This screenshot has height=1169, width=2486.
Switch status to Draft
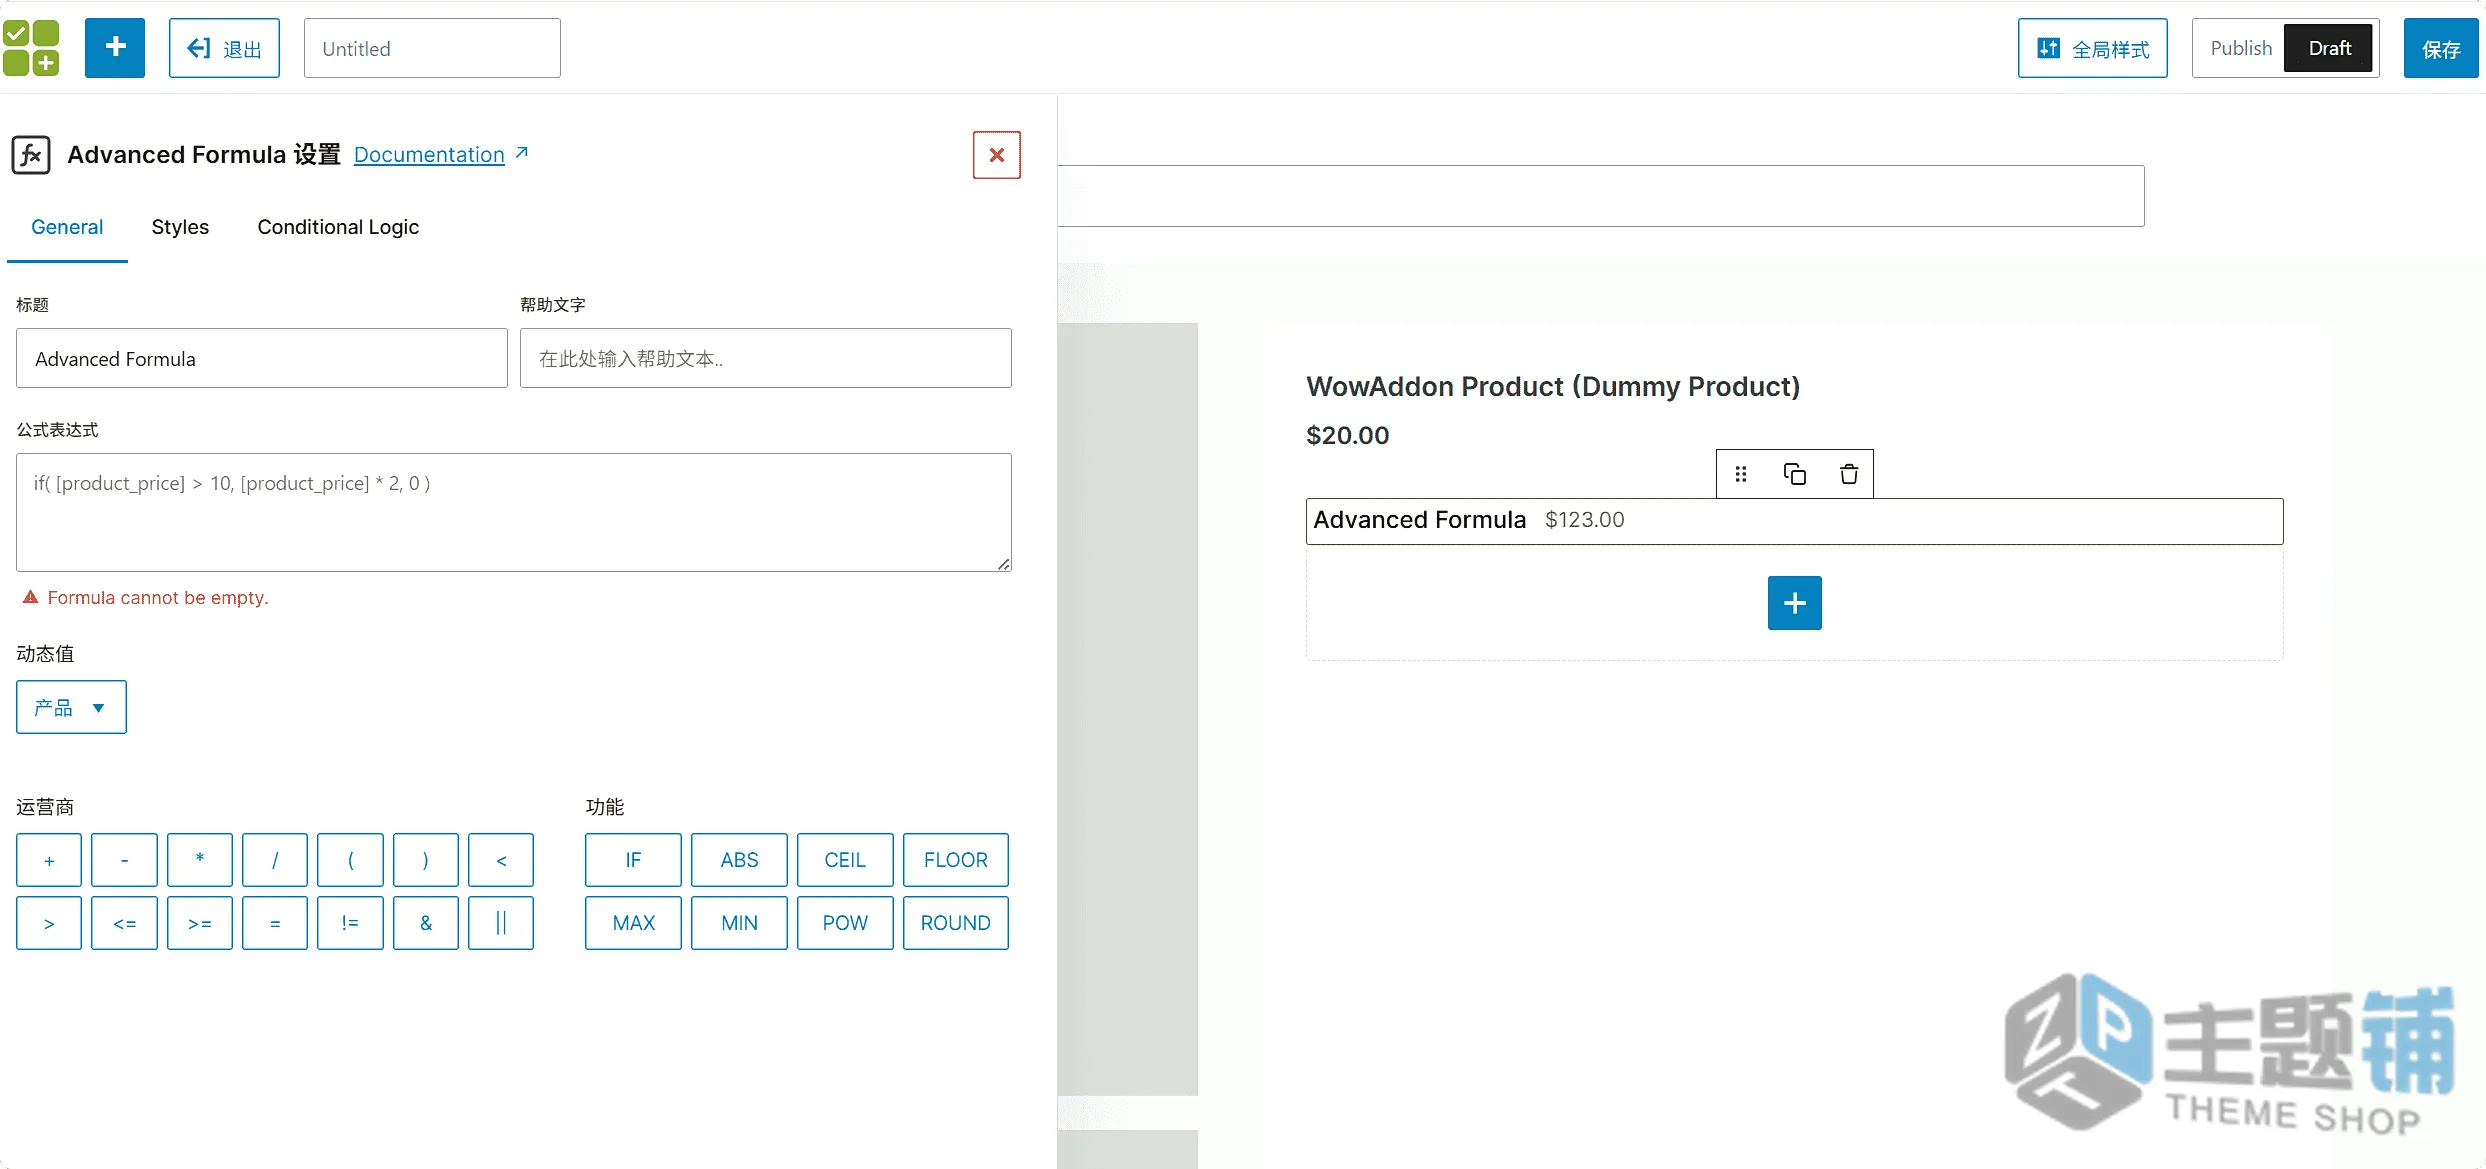2329,48
